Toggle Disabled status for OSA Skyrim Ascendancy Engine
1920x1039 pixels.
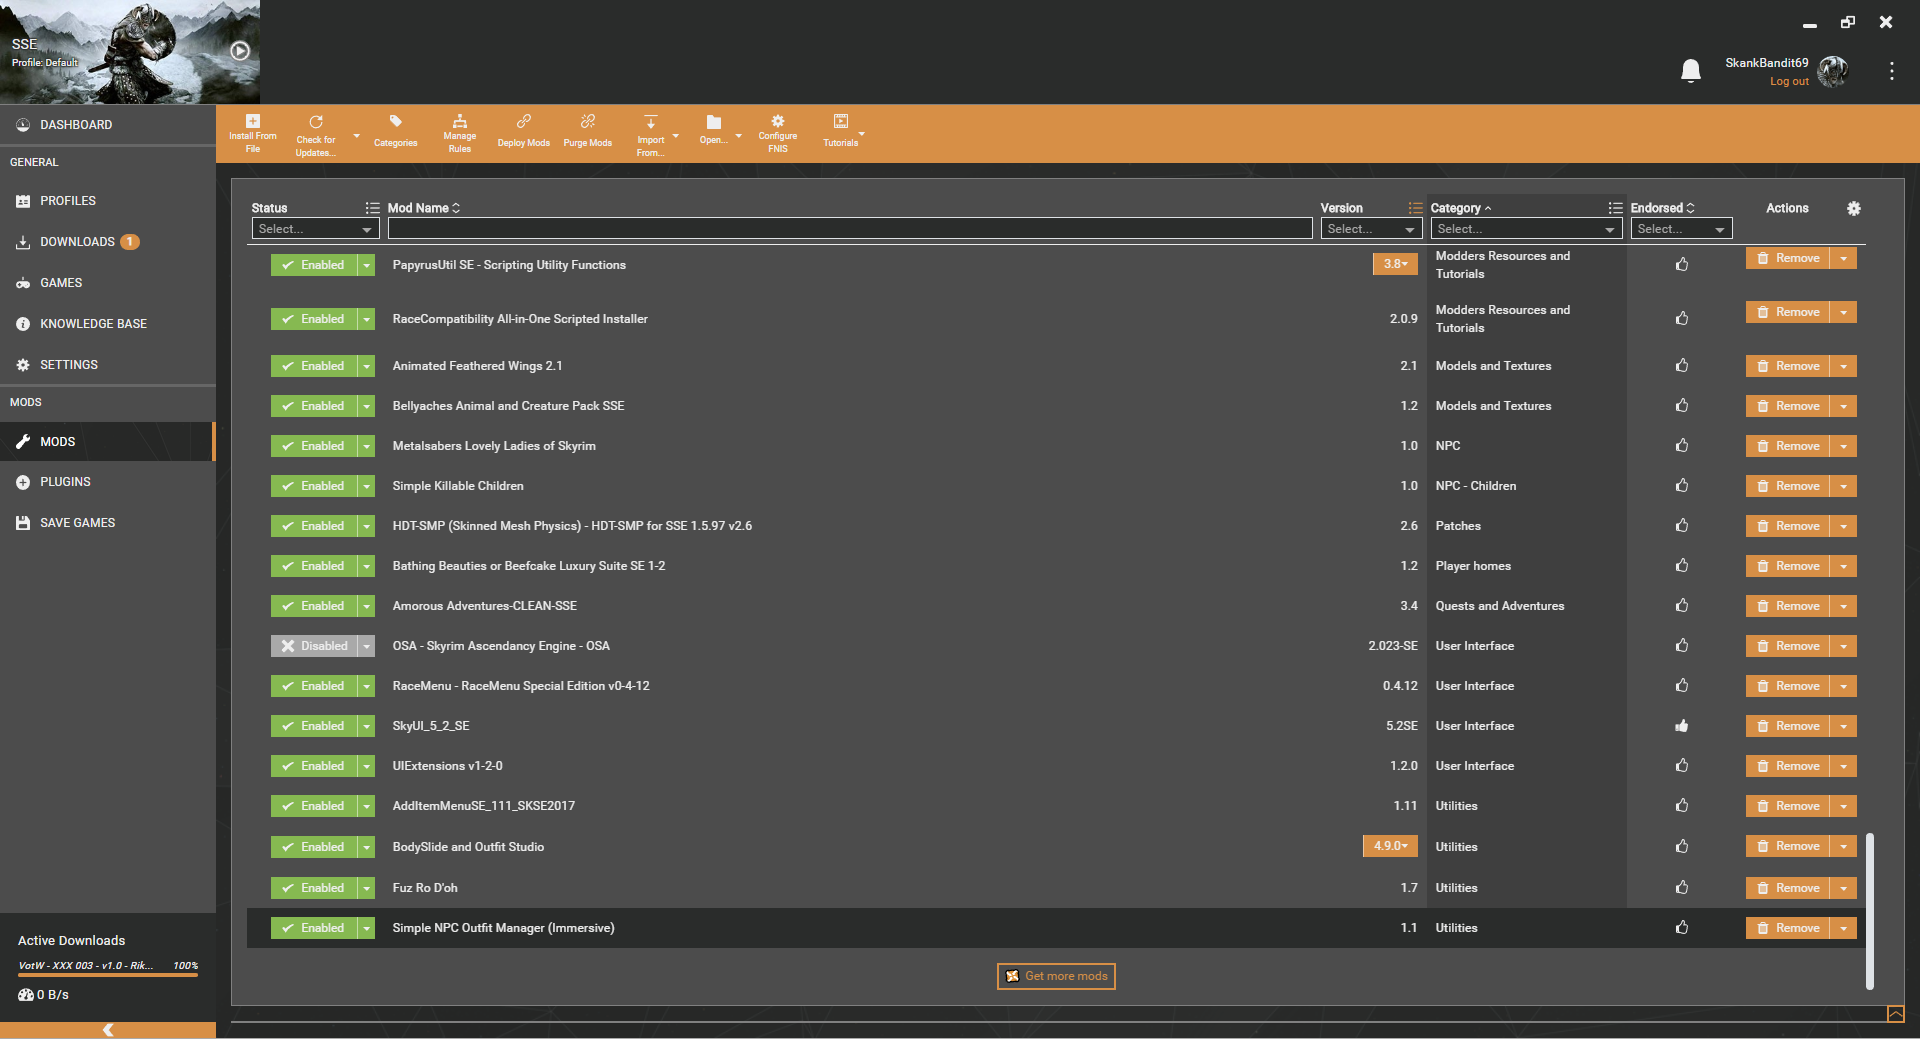pos(314,646)
